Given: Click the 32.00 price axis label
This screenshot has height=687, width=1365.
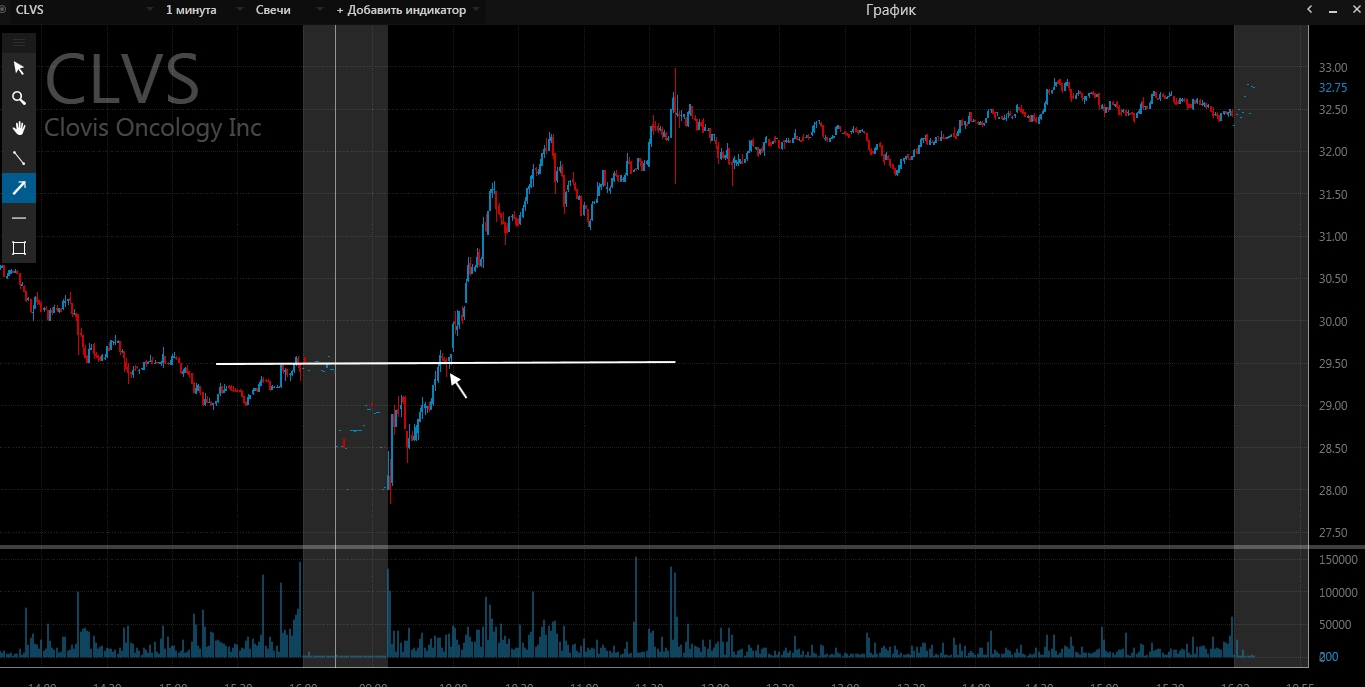Looking at the screenshot, I should point(1333,152).
